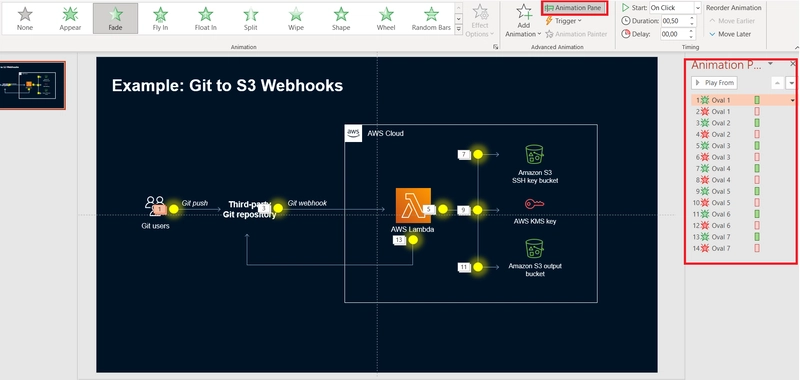
Task: Click the AWS Cloud logo icon
Action: pyautogui.click(x=353, y=134)
